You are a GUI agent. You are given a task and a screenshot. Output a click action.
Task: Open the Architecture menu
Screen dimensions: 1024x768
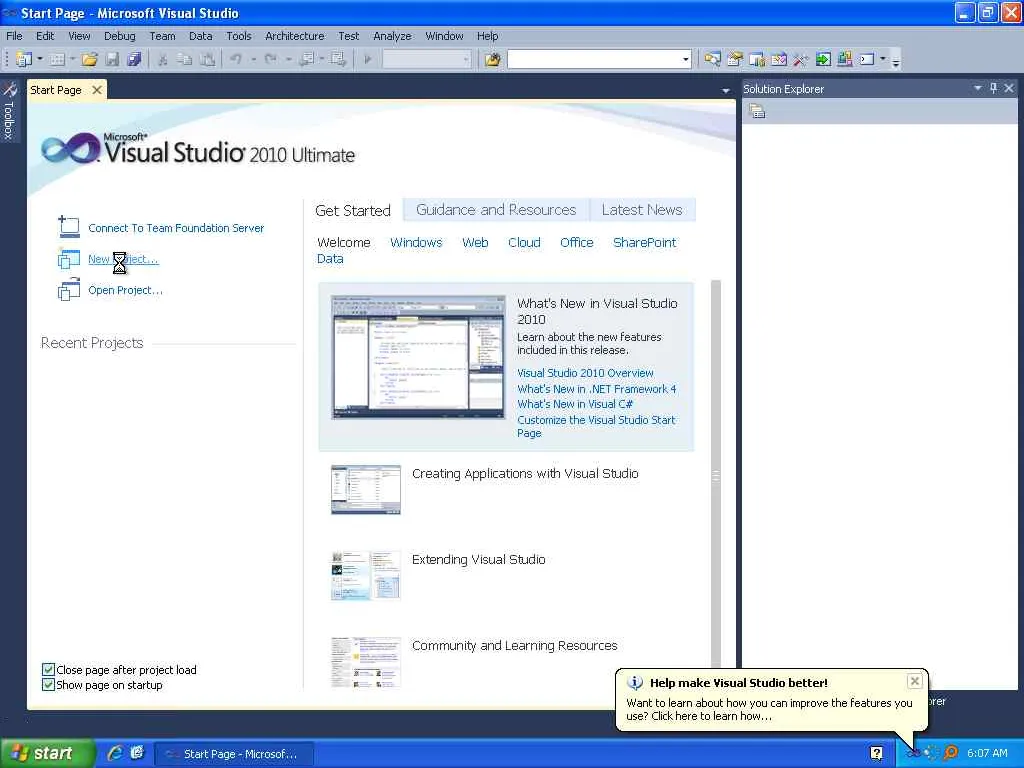point(295,36)
